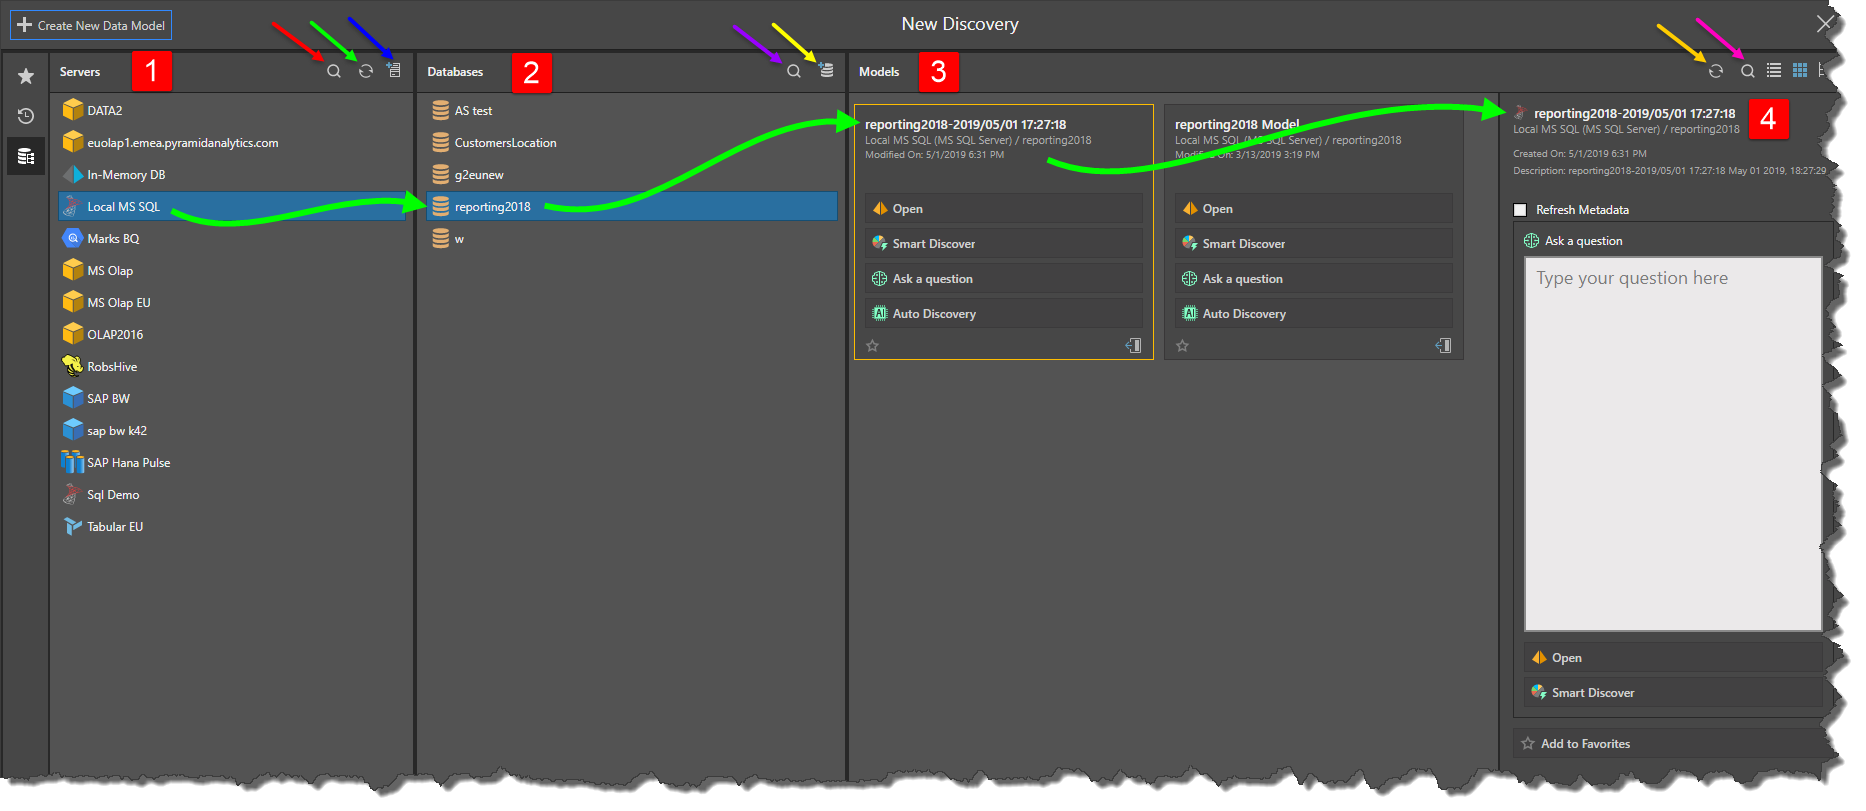Viewport: 1866px width, 811px height.
Task: Open details panel icon on first model card
Action: click(x=1134, y=346)
